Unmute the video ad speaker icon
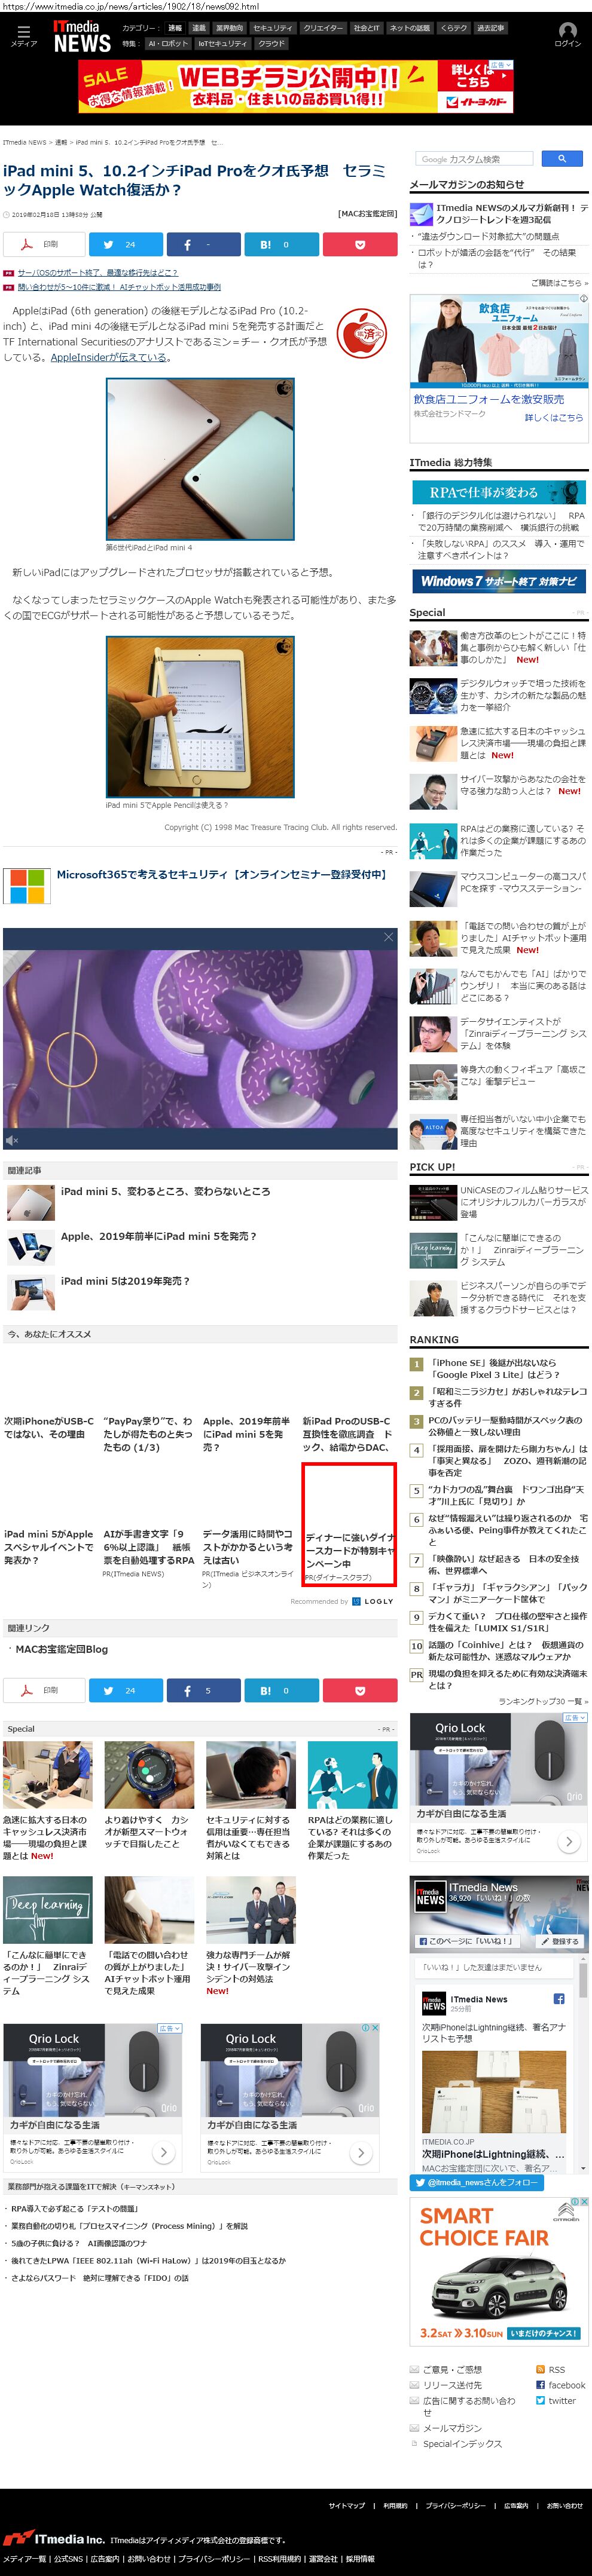Screen dimensions: 592x2576 click(x=12, y=1140)
